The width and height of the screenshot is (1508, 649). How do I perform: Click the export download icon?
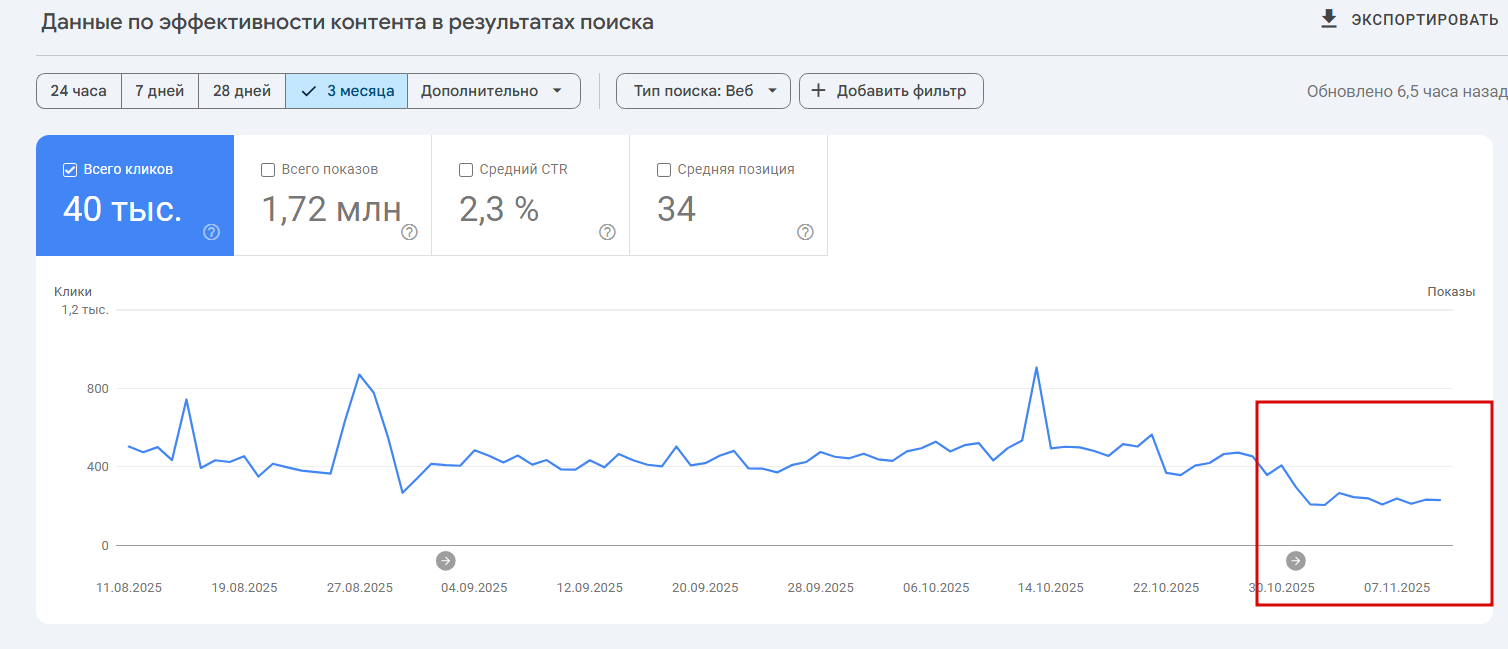coord(1329,19)
